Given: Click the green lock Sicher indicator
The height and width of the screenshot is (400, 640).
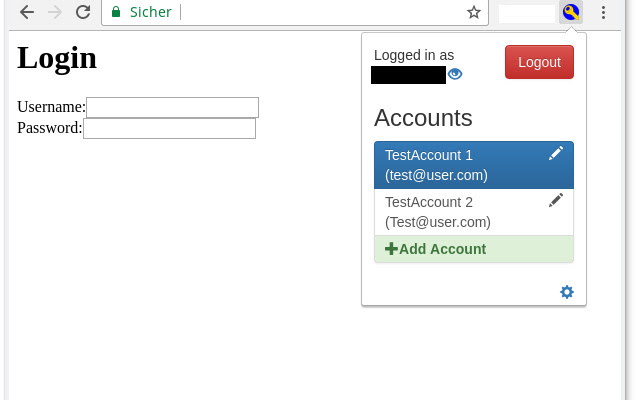Looking at the screenshot, I should (141, 12).
